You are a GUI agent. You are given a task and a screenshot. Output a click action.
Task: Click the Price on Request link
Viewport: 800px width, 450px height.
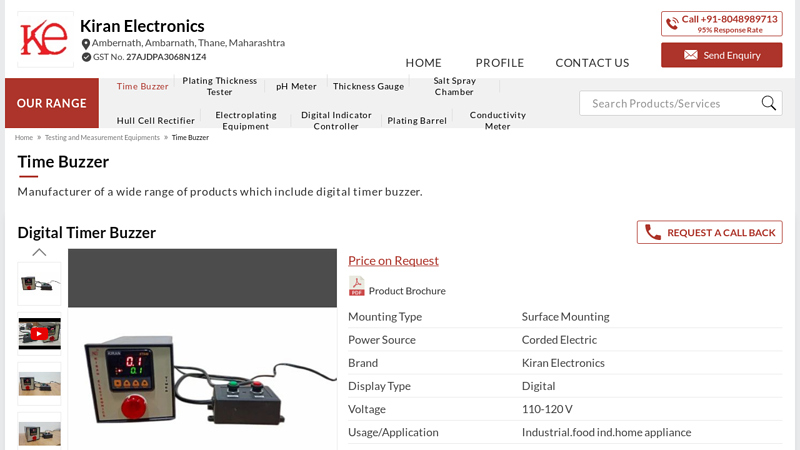pyautogui.click(x=393, y=261)
